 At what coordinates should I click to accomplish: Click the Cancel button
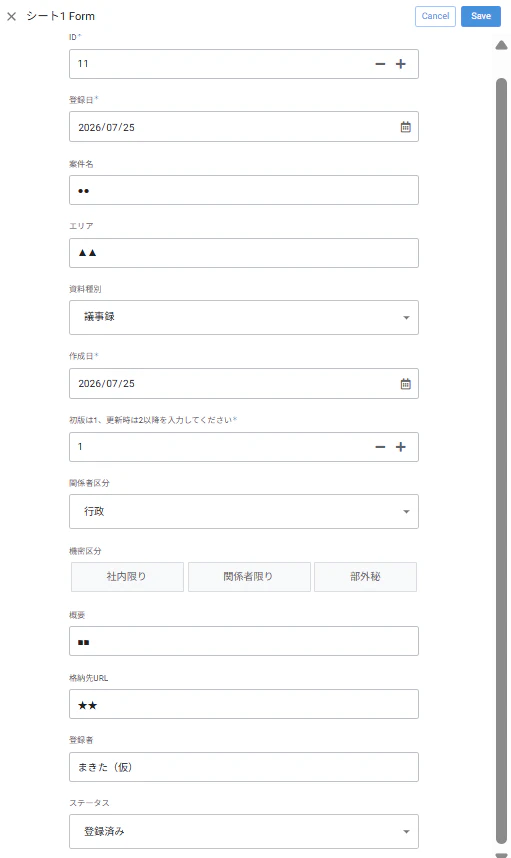point(435,16)
